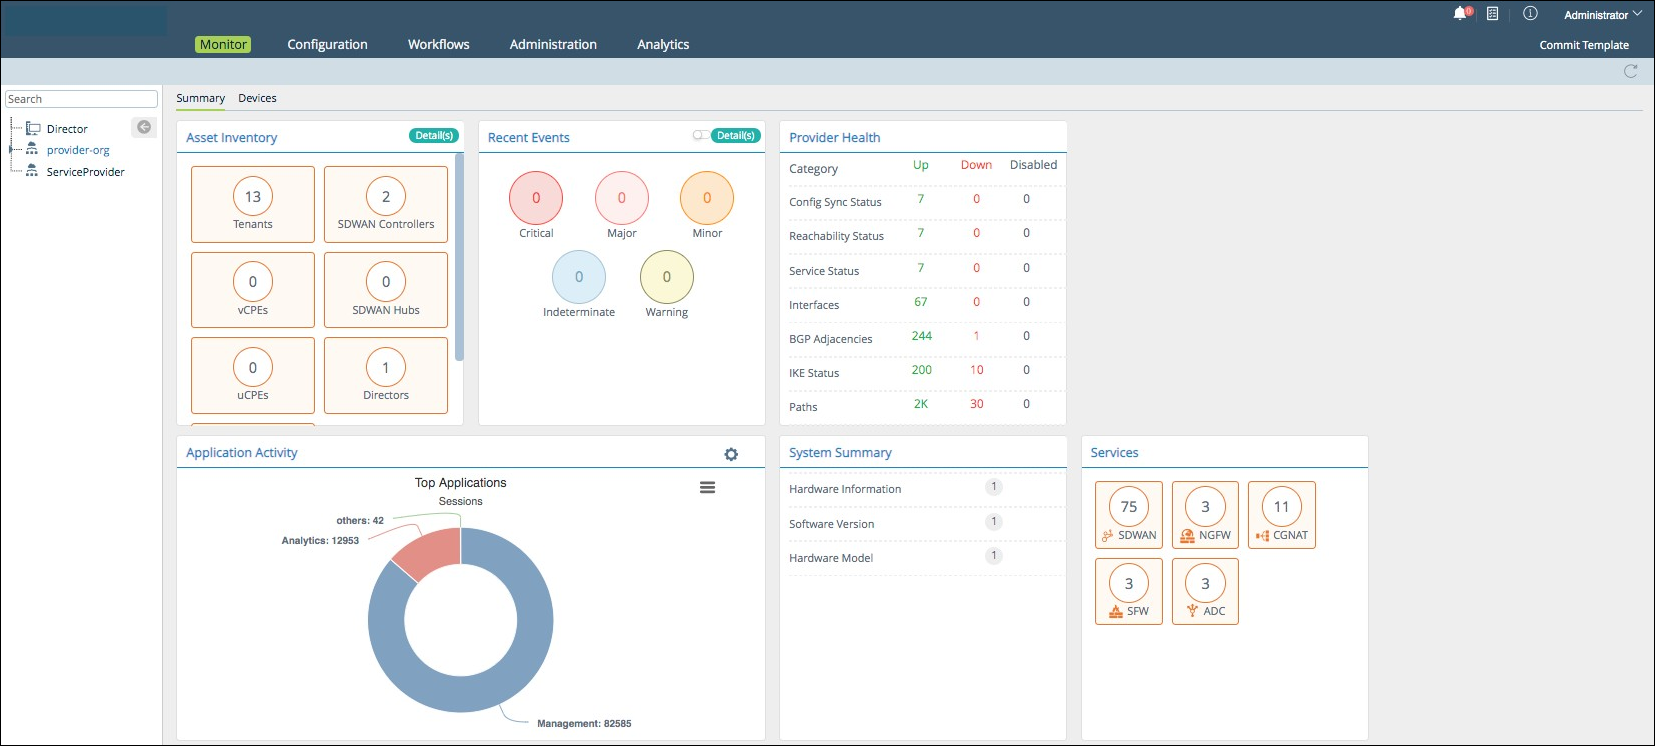Image resolution: width=1655 pixels, height=746 pixels.
Task: Click the task list icon in header
Action: tap(1492, 14)
